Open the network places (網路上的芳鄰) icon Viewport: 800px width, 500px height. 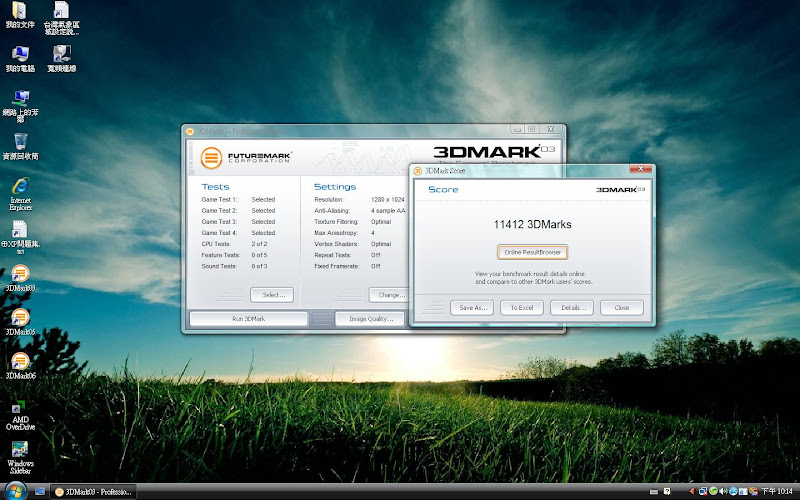(x=20, y=106)
